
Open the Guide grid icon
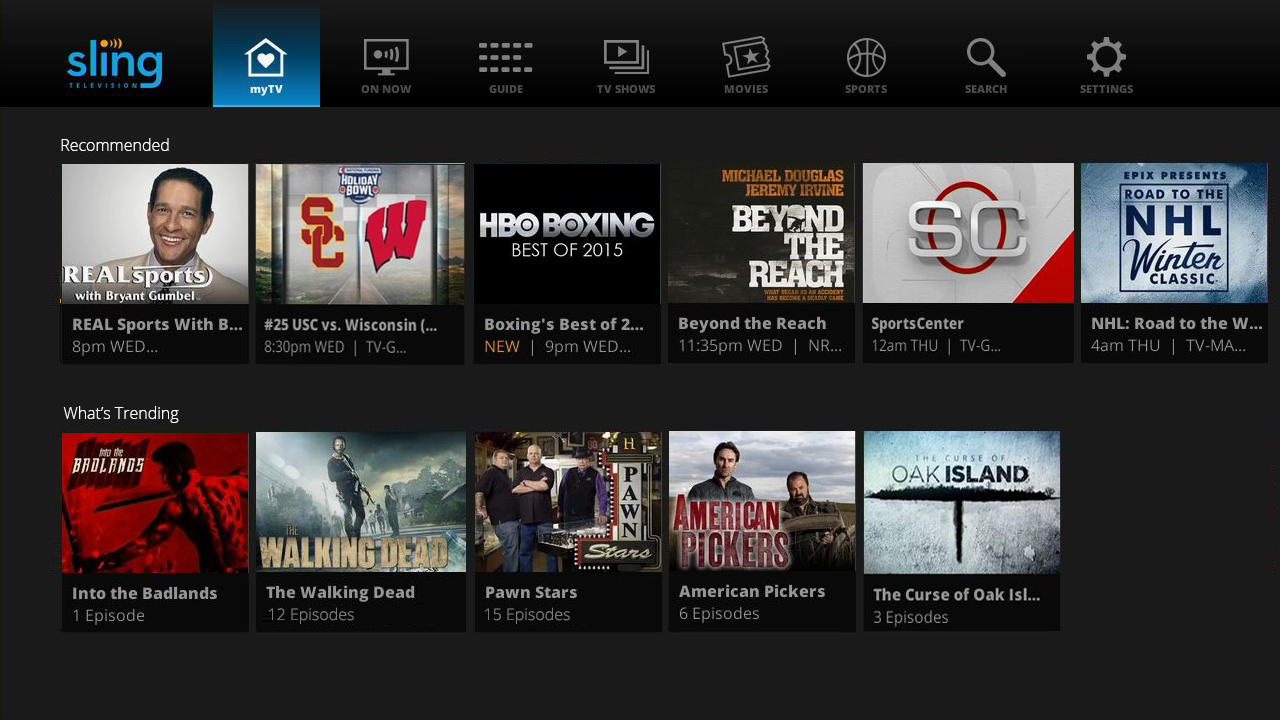[x=506, y=58]
